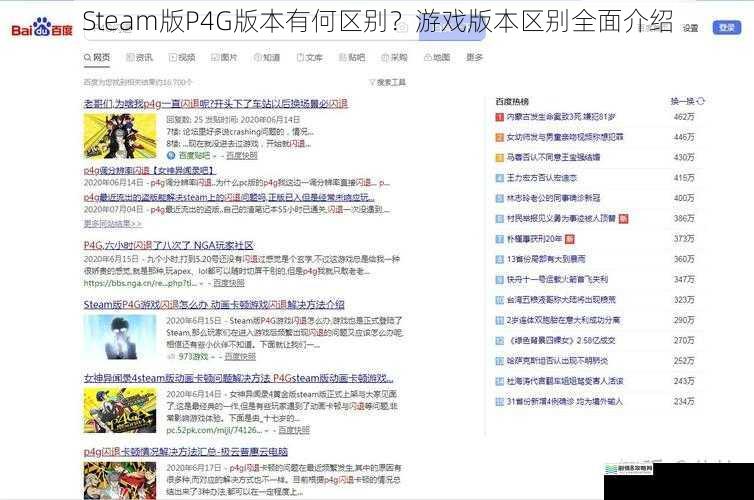
Task: Open hot item with 415万 views
Action: [541, 178]
